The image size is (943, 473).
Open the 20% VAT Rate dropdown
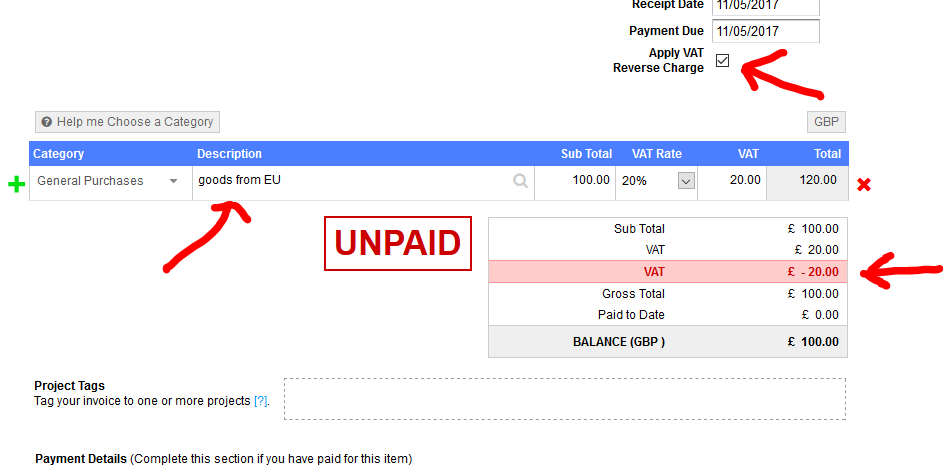[x=686, y=181]
